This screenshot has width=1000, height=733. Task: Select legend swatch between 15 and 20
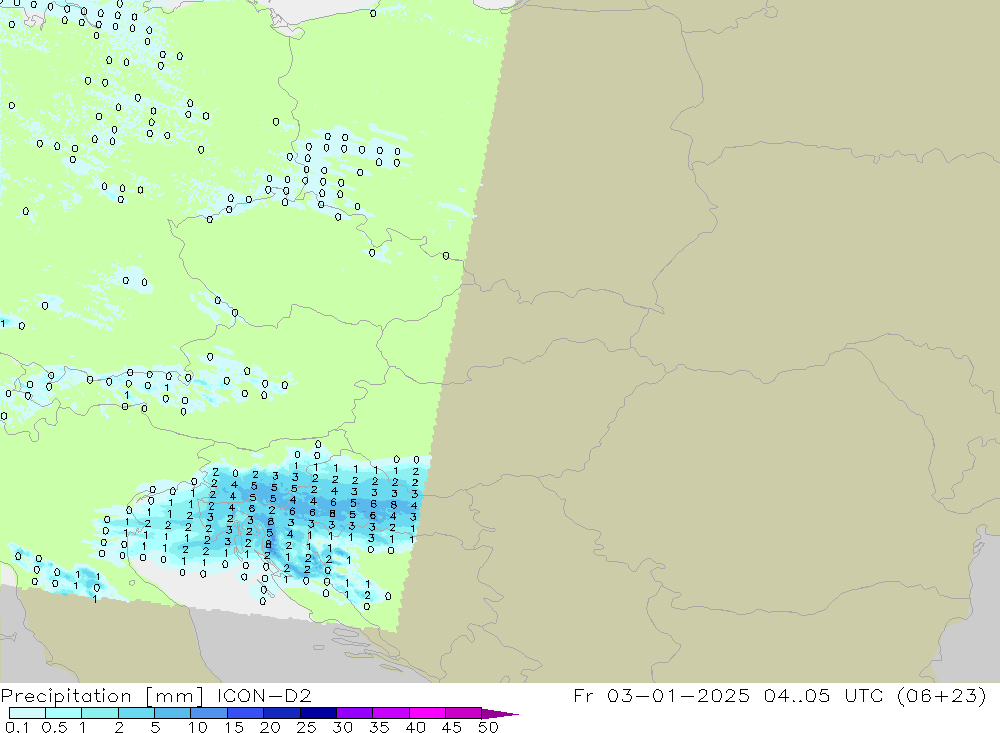point(246,713)
